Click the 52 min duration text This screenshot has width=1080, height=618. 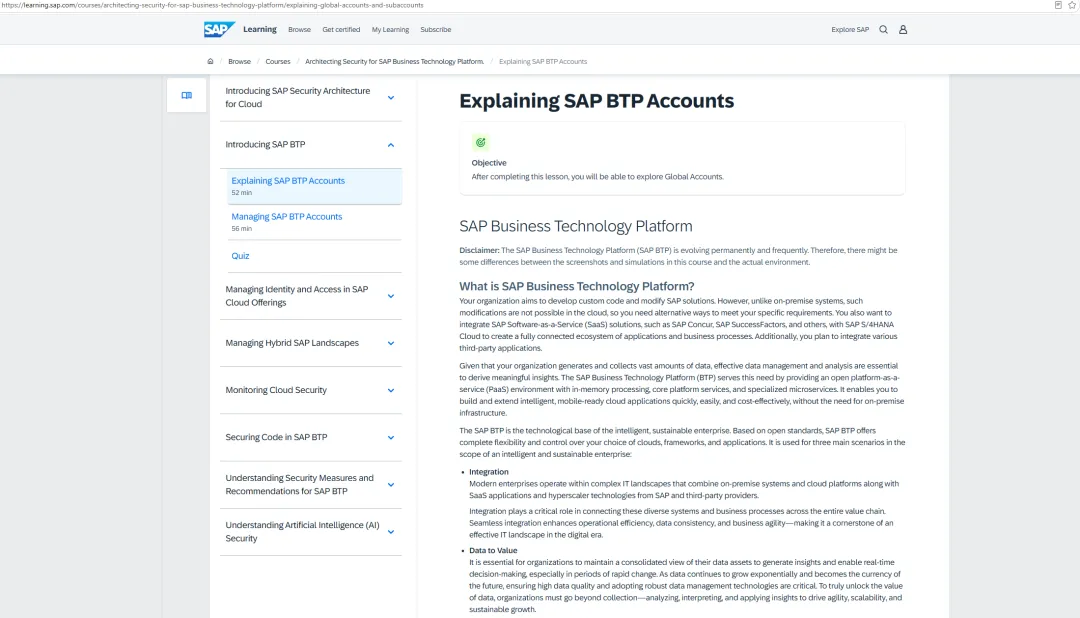241,193
